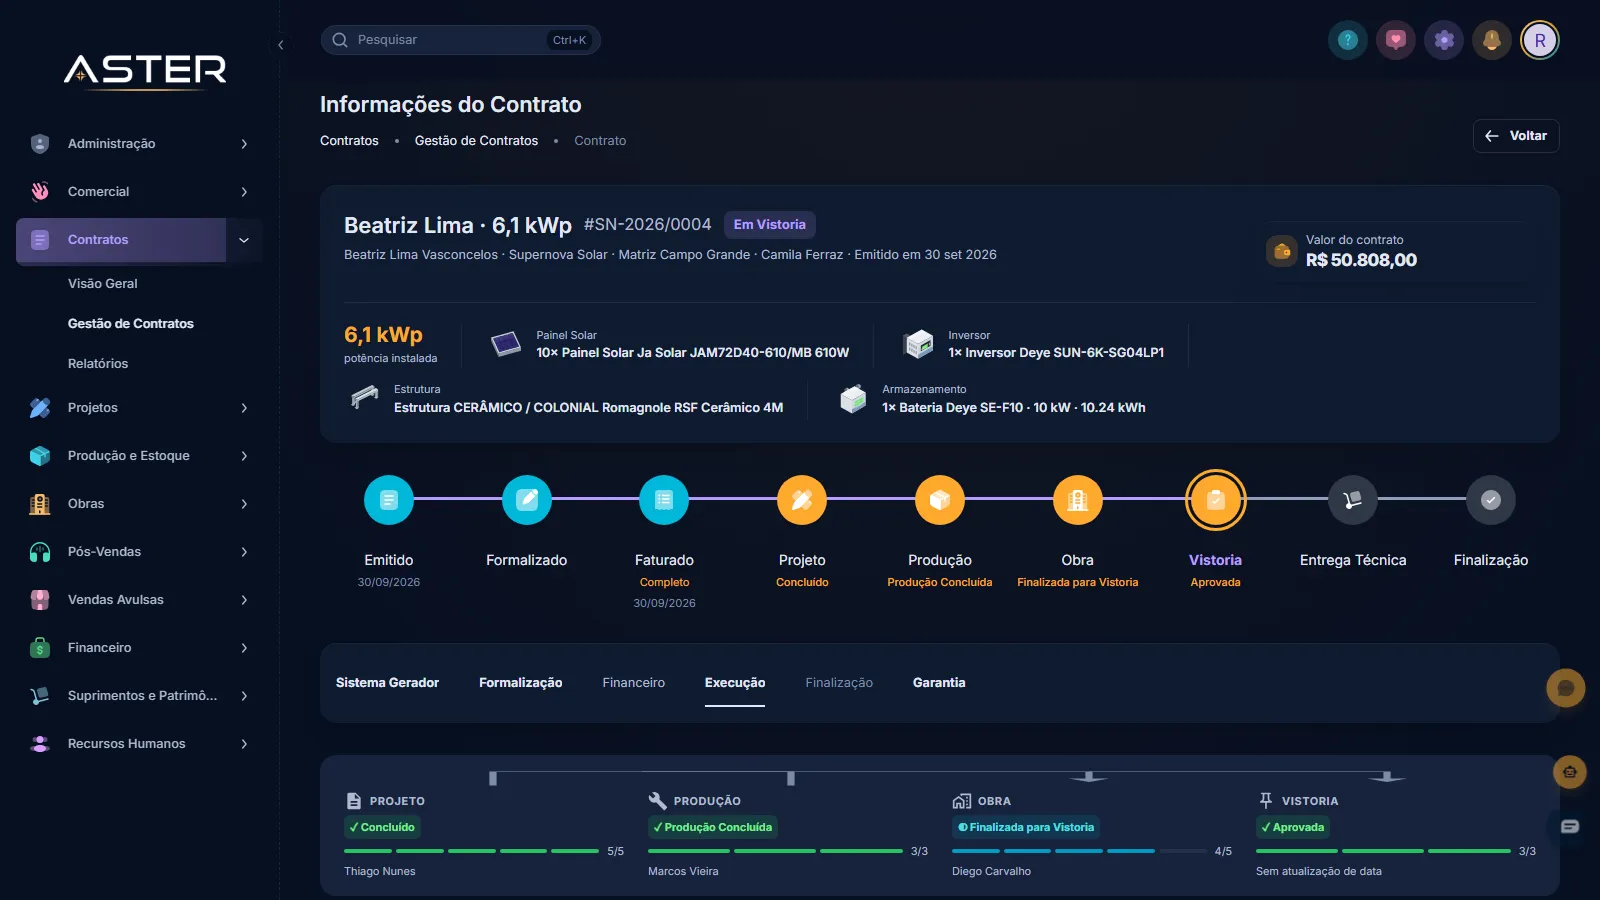Viewport: 1600px width, 900px height.
Task: Expand the Administração menu
Action: [x=139, y=144]
